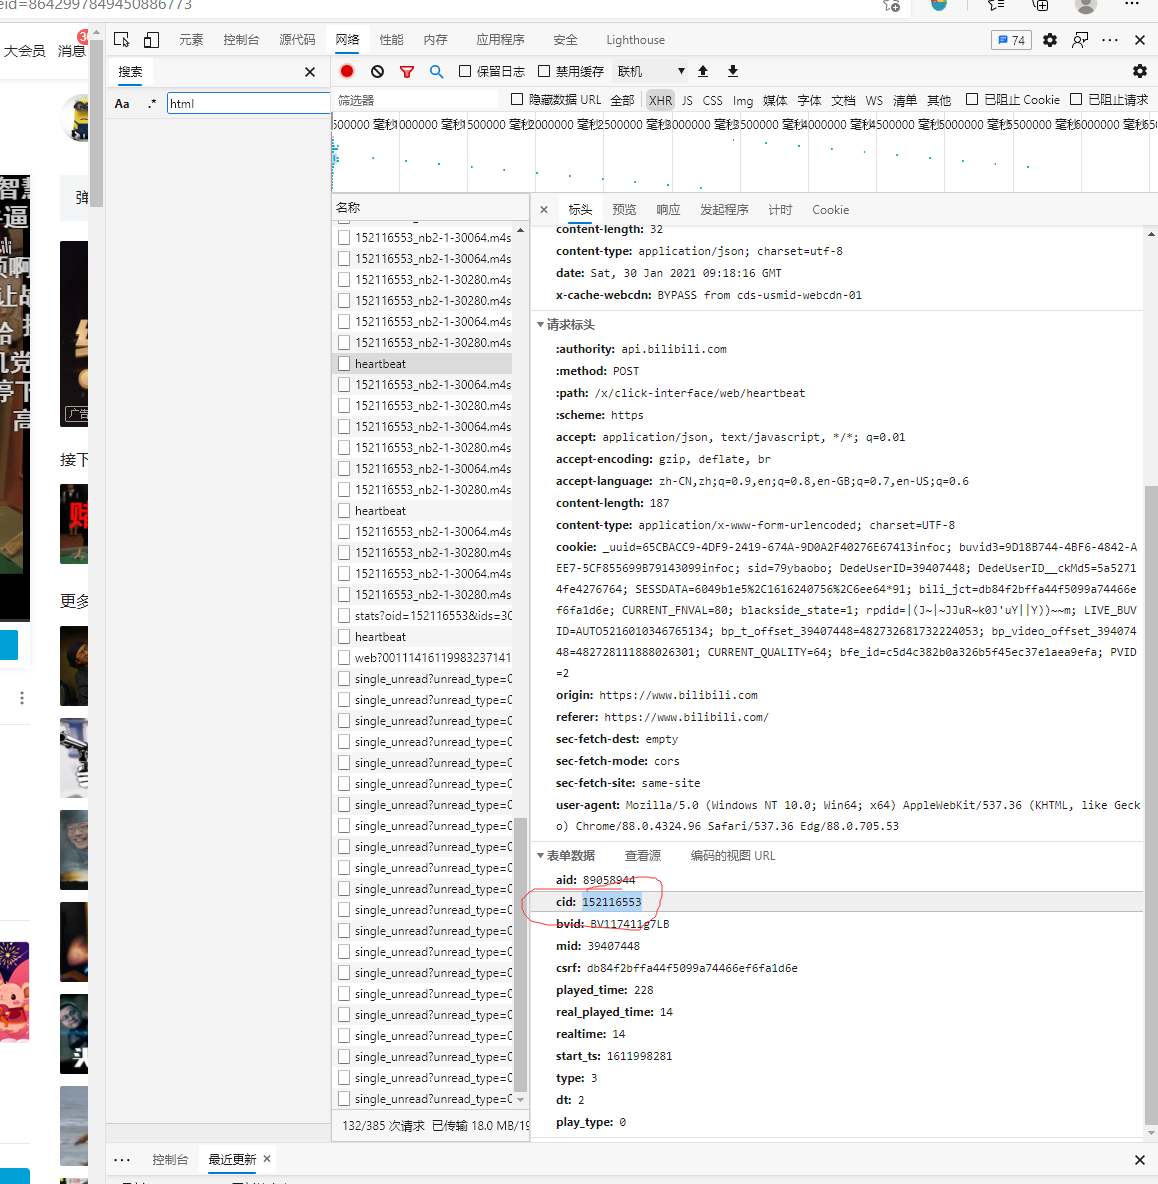This screenshot has width=1158, height=1184.
Task: Open the 预览 details tab
Action: pyautogui.click(x=624, y=210)
